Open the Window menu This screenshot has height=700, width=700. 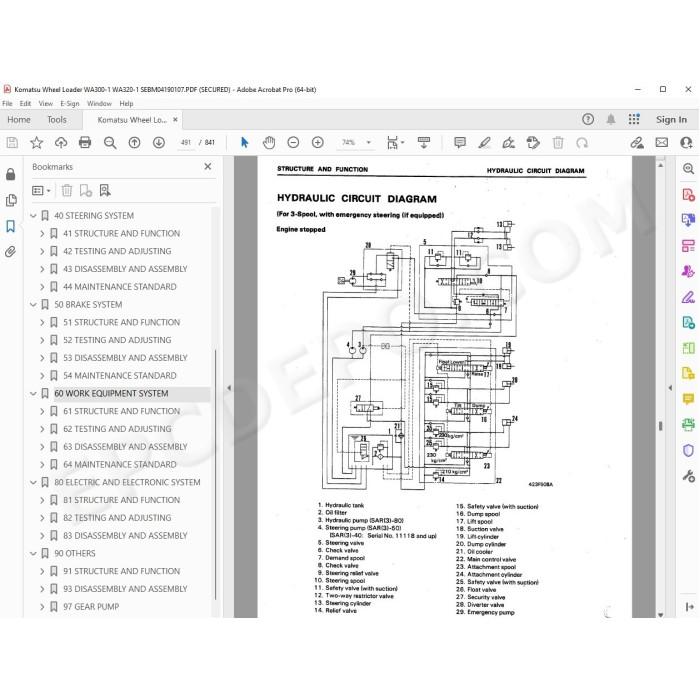coord(99,104)
